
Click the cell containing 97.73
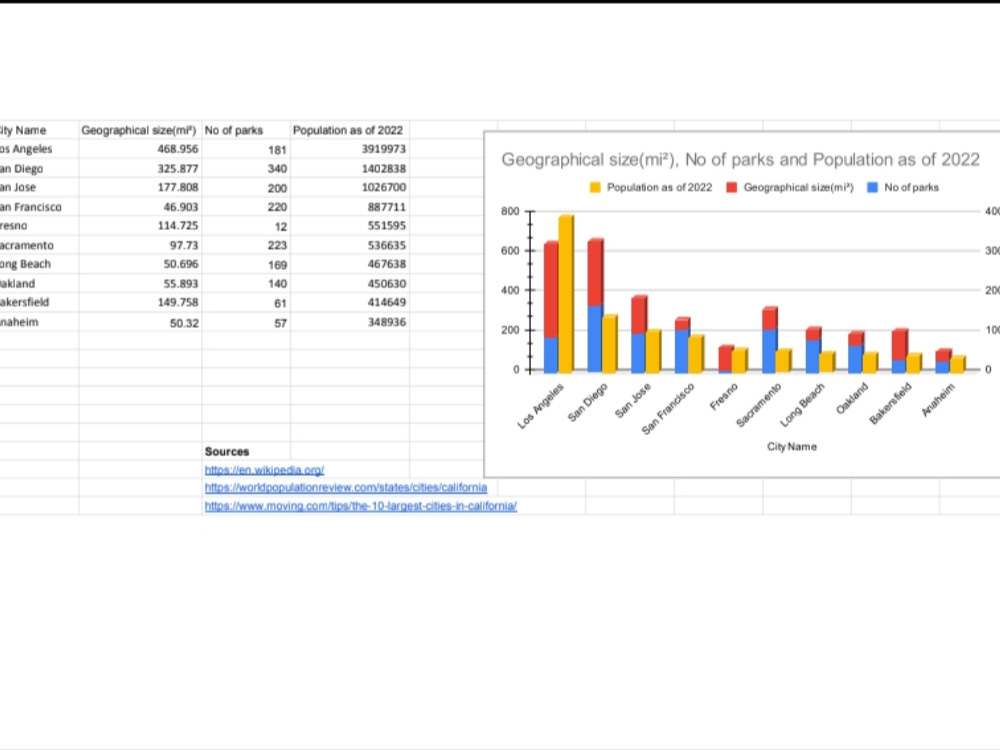[140, 245]
